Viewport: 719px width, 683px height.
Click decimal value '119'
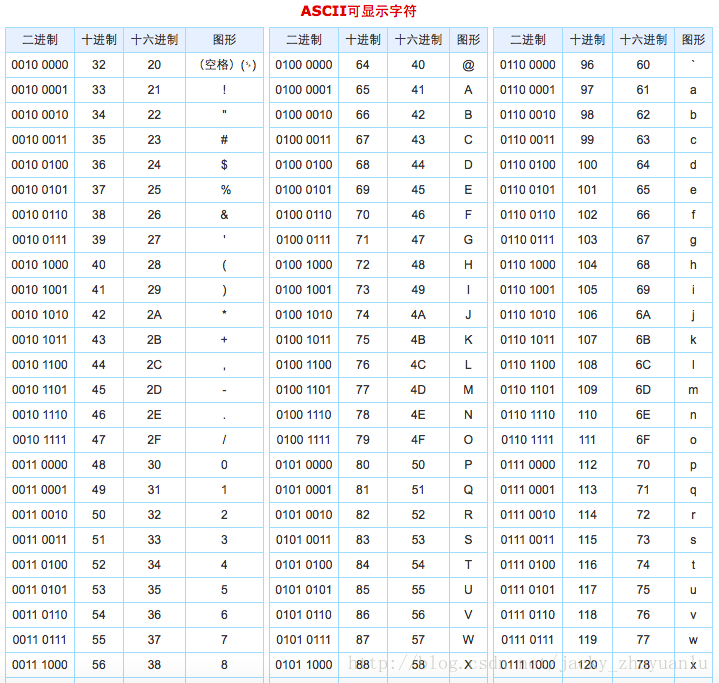pos(587,639)
